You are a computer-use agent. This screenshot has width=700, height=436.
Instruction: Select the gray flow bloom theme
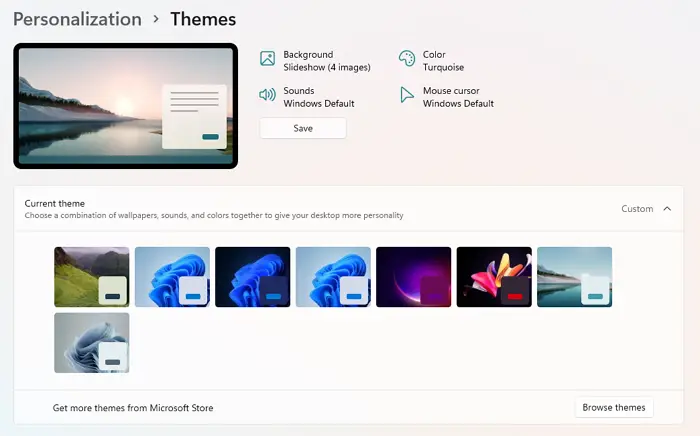[92, 343]
